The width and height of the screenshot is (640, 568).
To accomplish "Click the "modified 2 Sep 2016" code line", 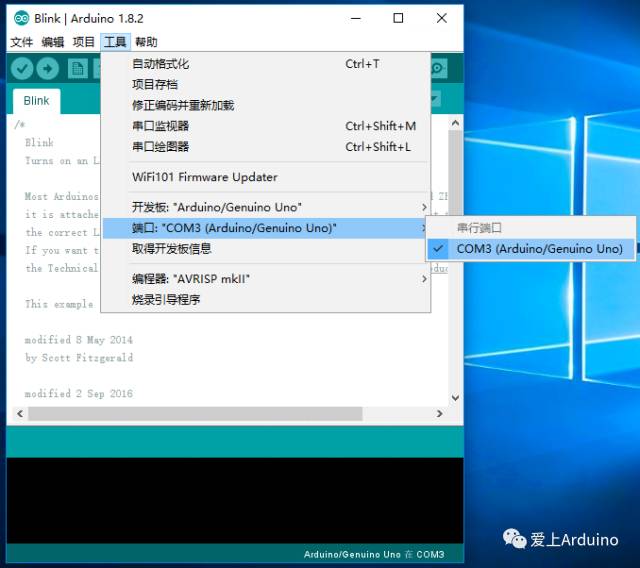I will [79, 394].
